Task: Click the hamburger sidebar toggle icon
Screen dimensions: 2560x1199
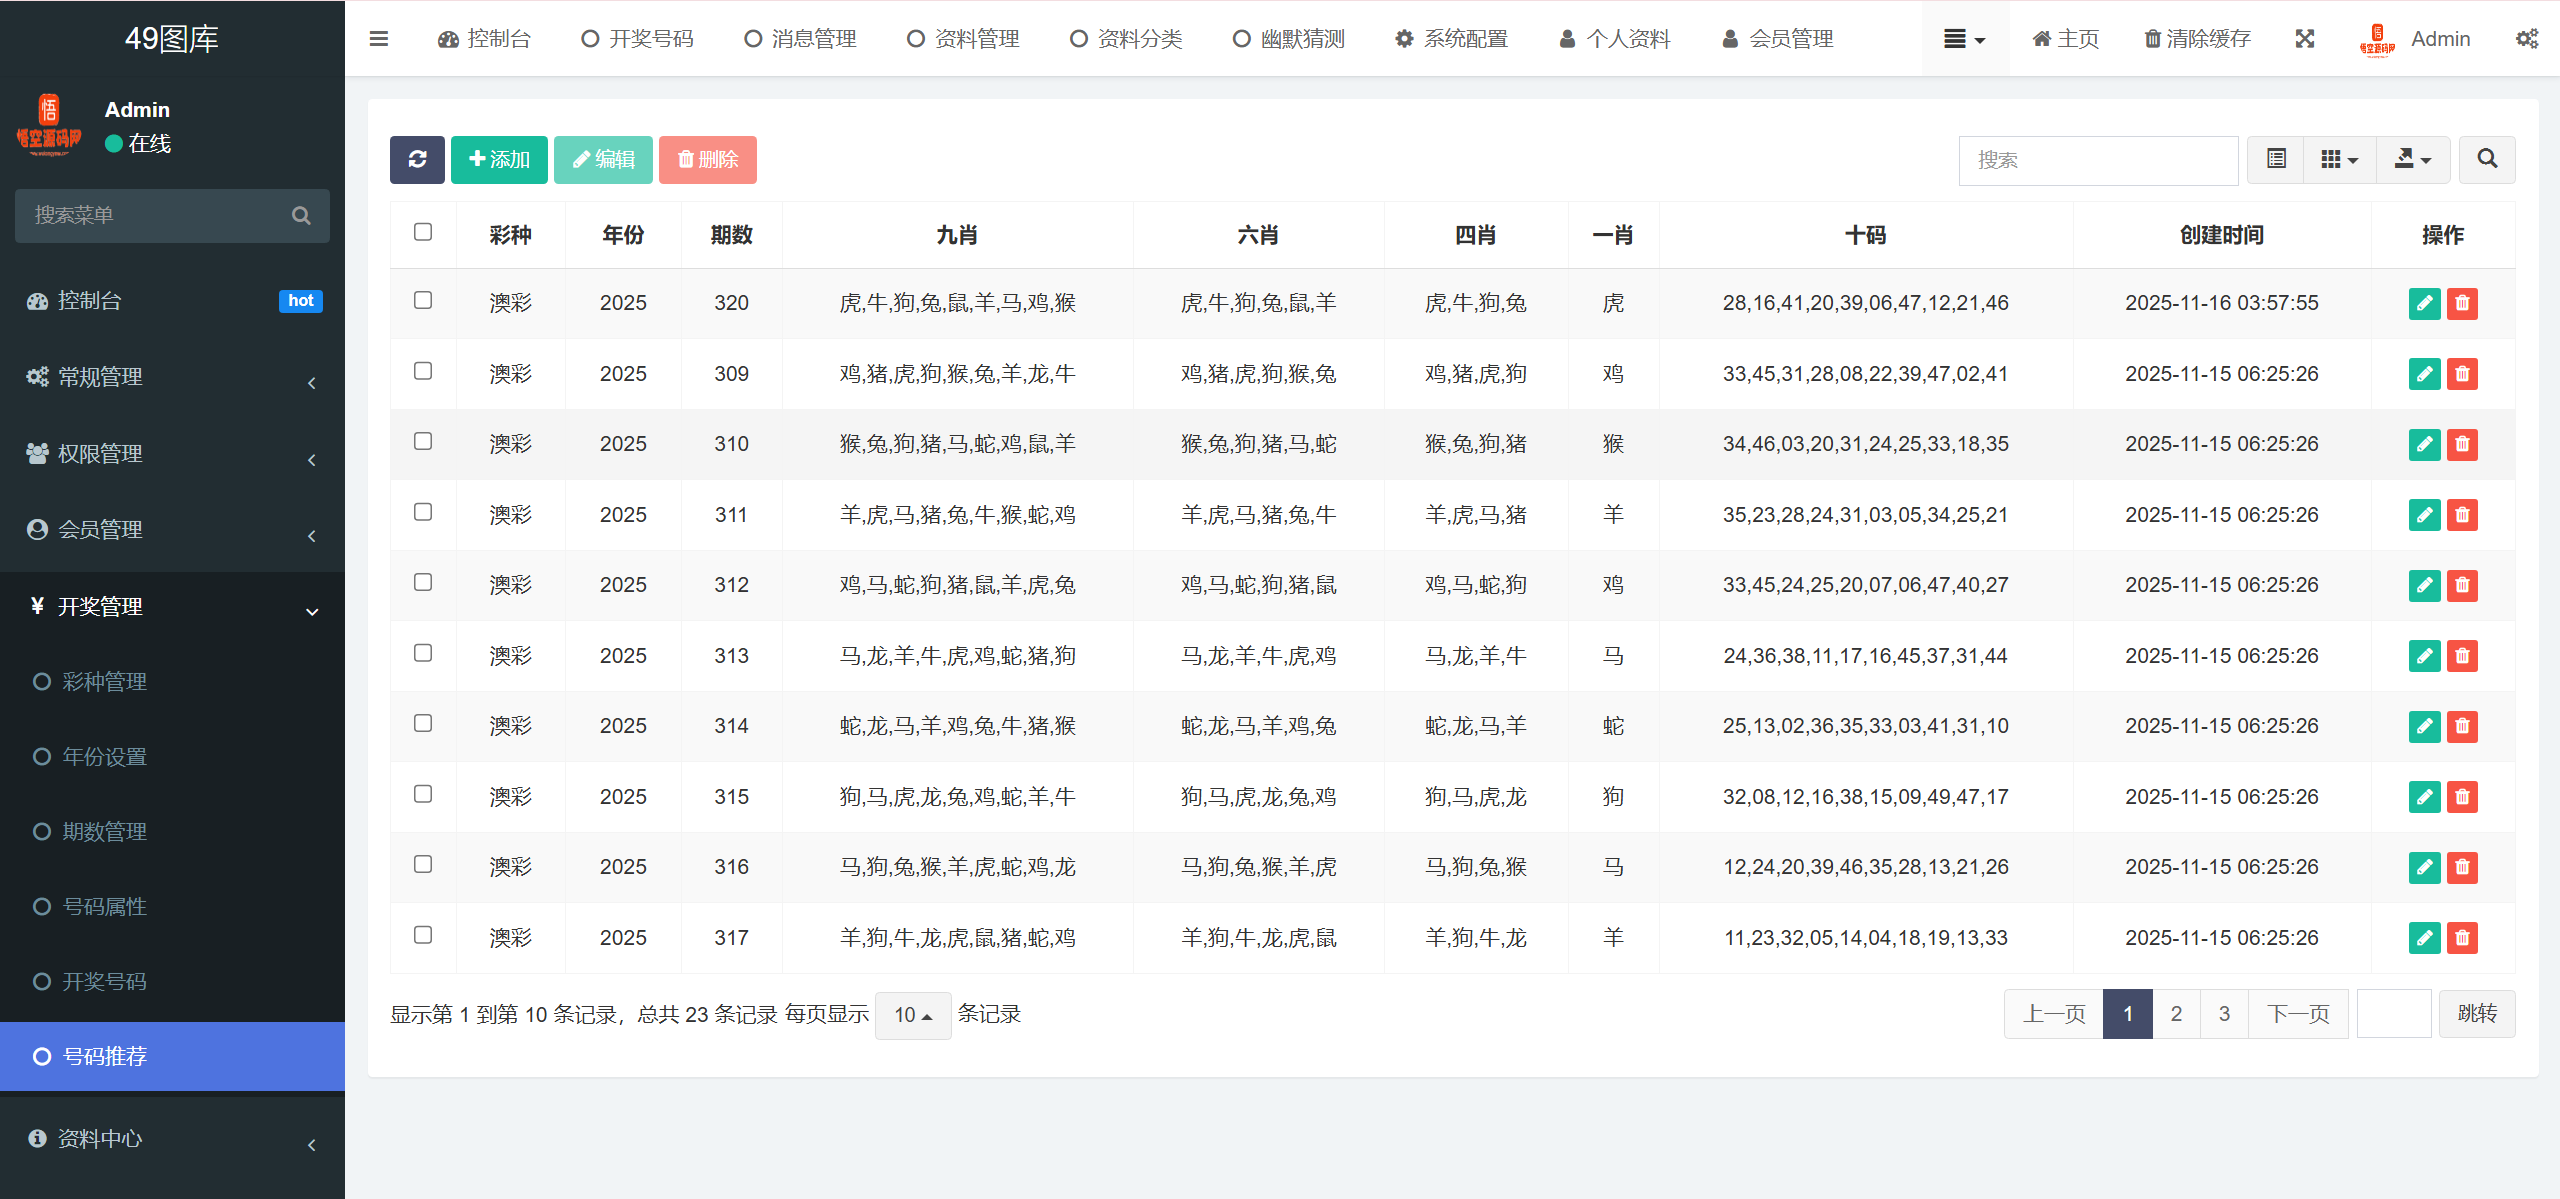Action: (x=379, y=39)
